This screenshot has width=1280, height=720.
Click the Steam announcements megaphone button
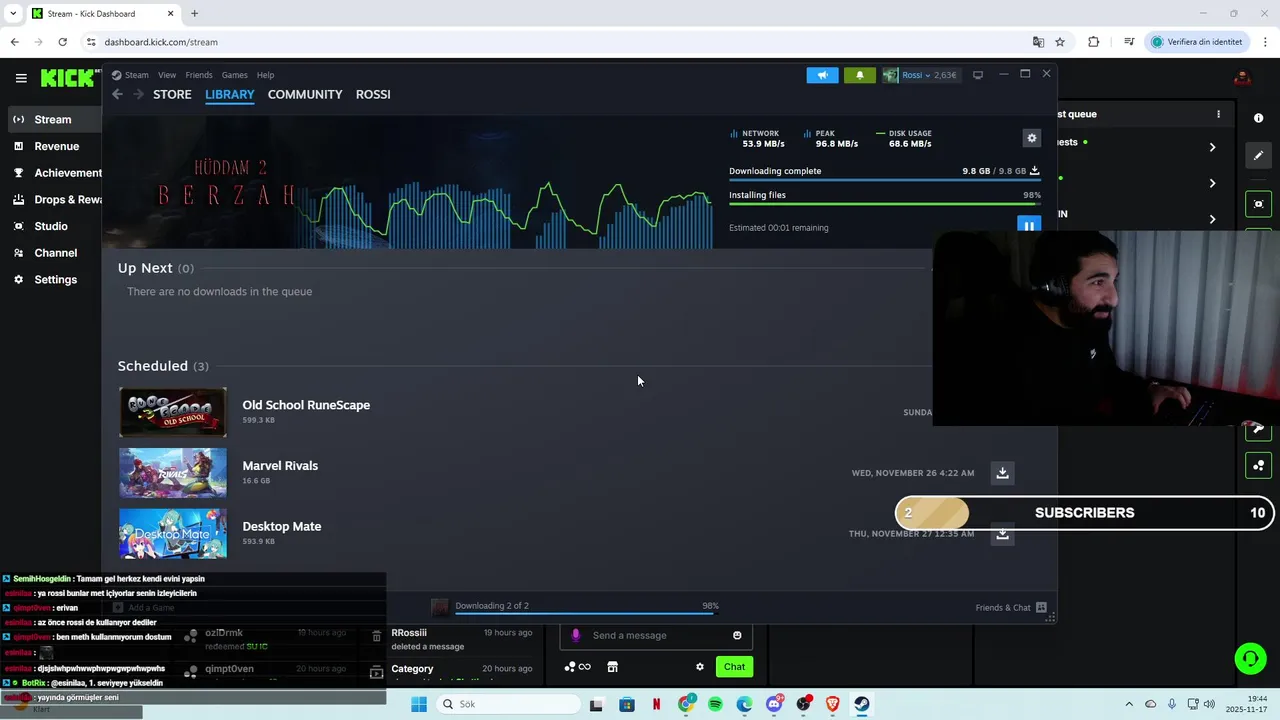click(x=822, y=75)
